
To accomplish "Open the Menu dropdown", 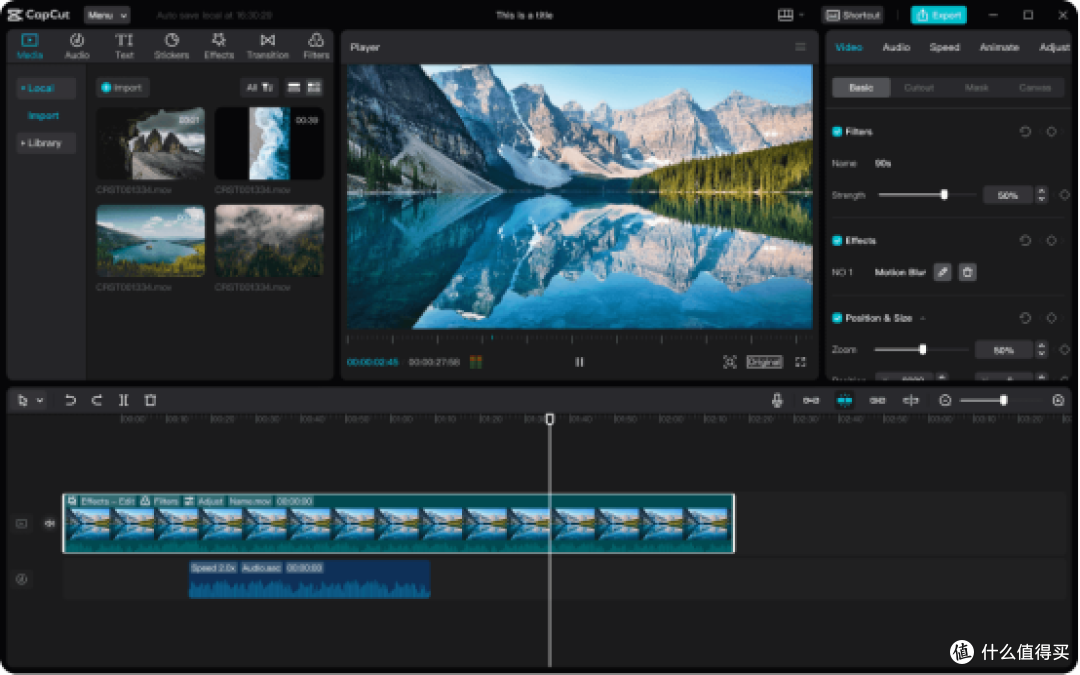I will tap(107, 15).
